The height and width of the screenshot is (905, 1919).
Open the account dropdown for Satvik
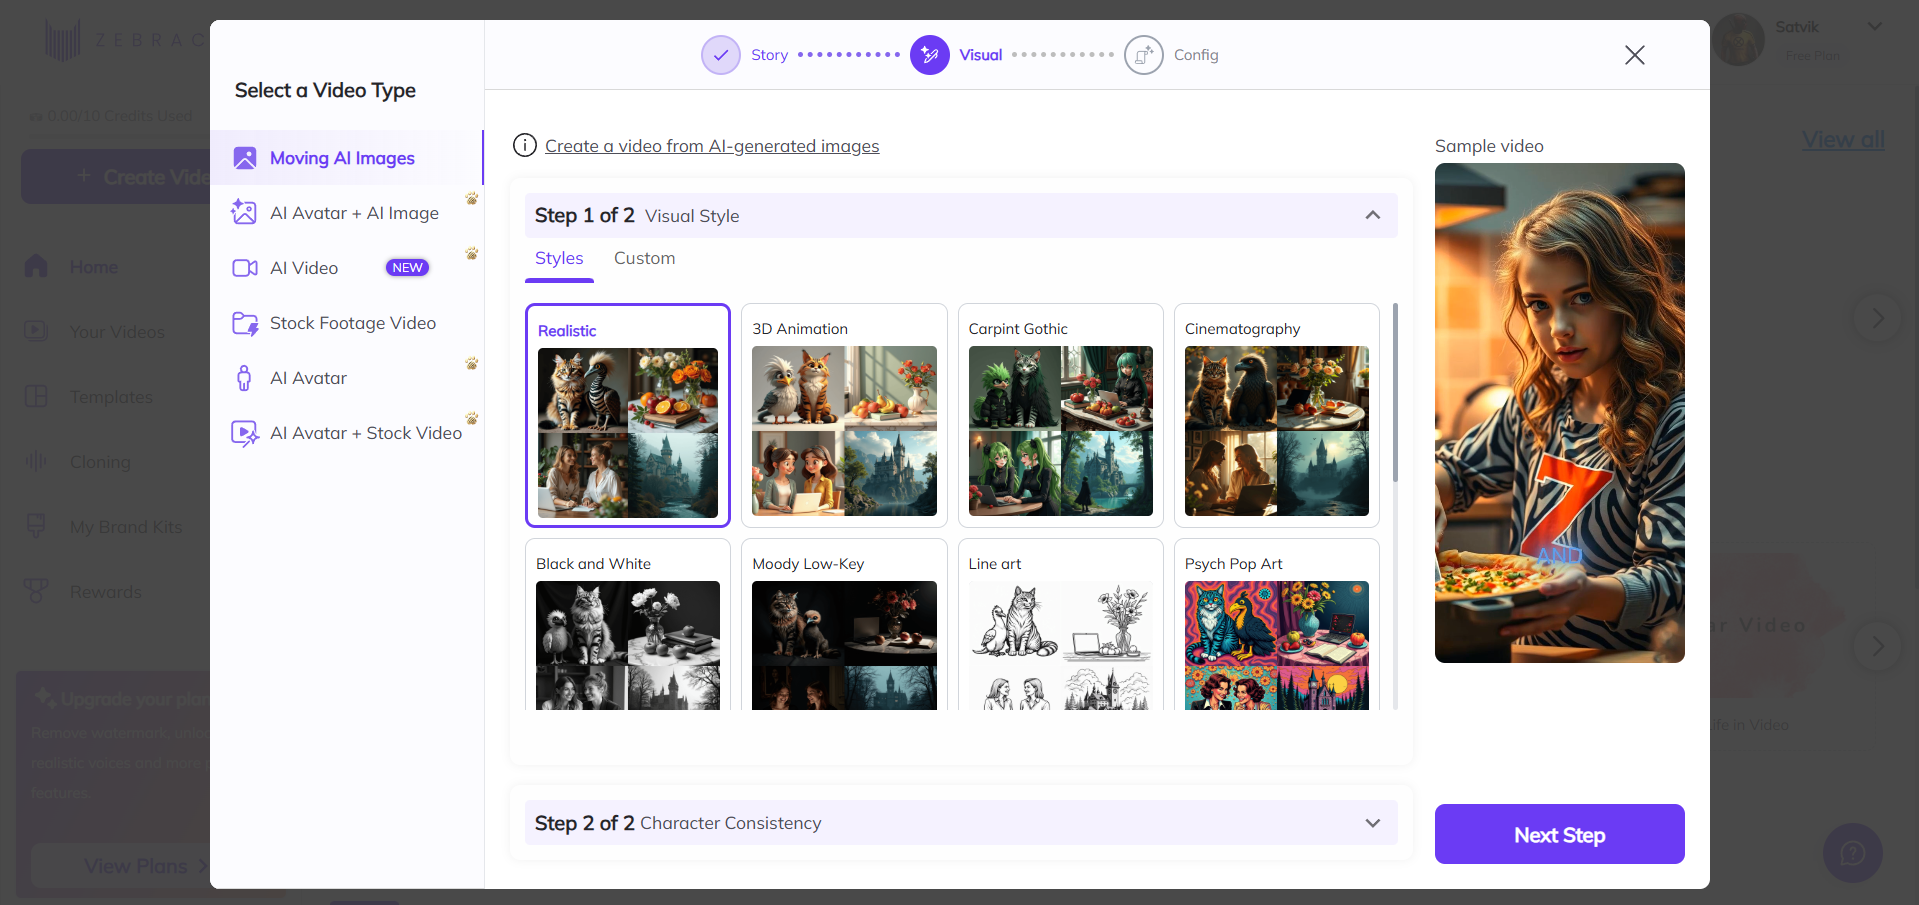(x=1875, y=27)
